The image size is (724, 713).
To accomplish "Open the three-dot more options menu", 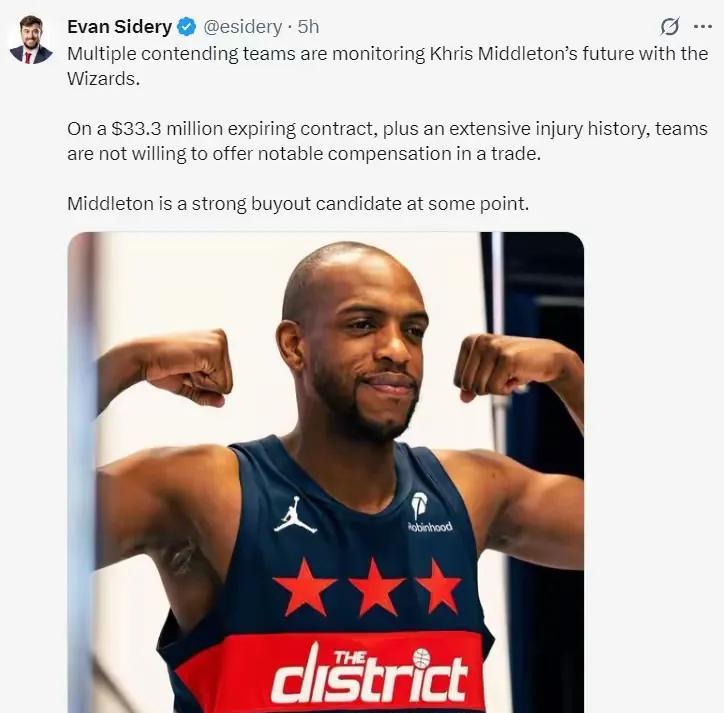I will 703,27.
